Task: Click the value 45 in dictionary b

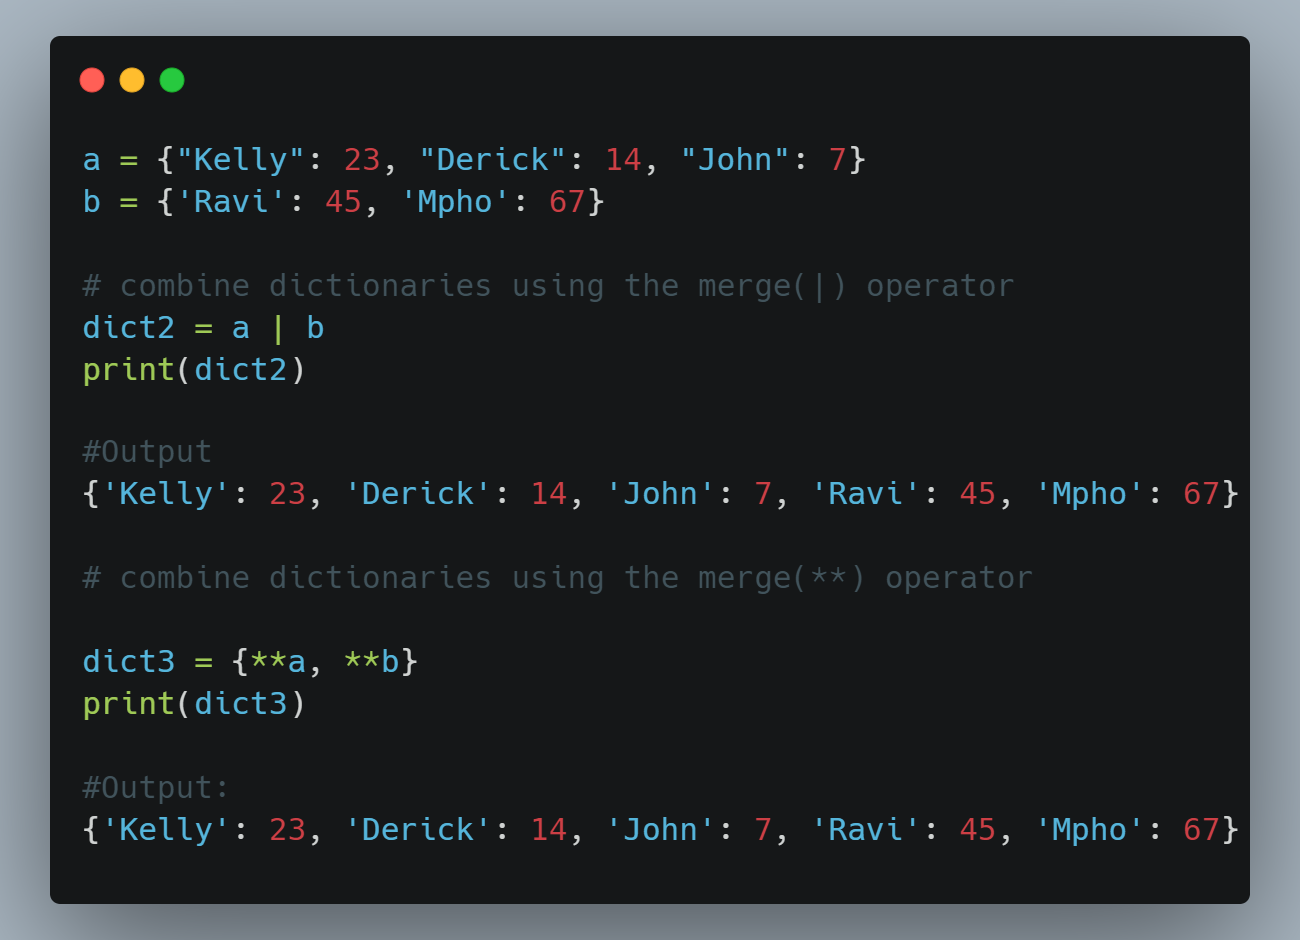Action: [x=343, y=202]
